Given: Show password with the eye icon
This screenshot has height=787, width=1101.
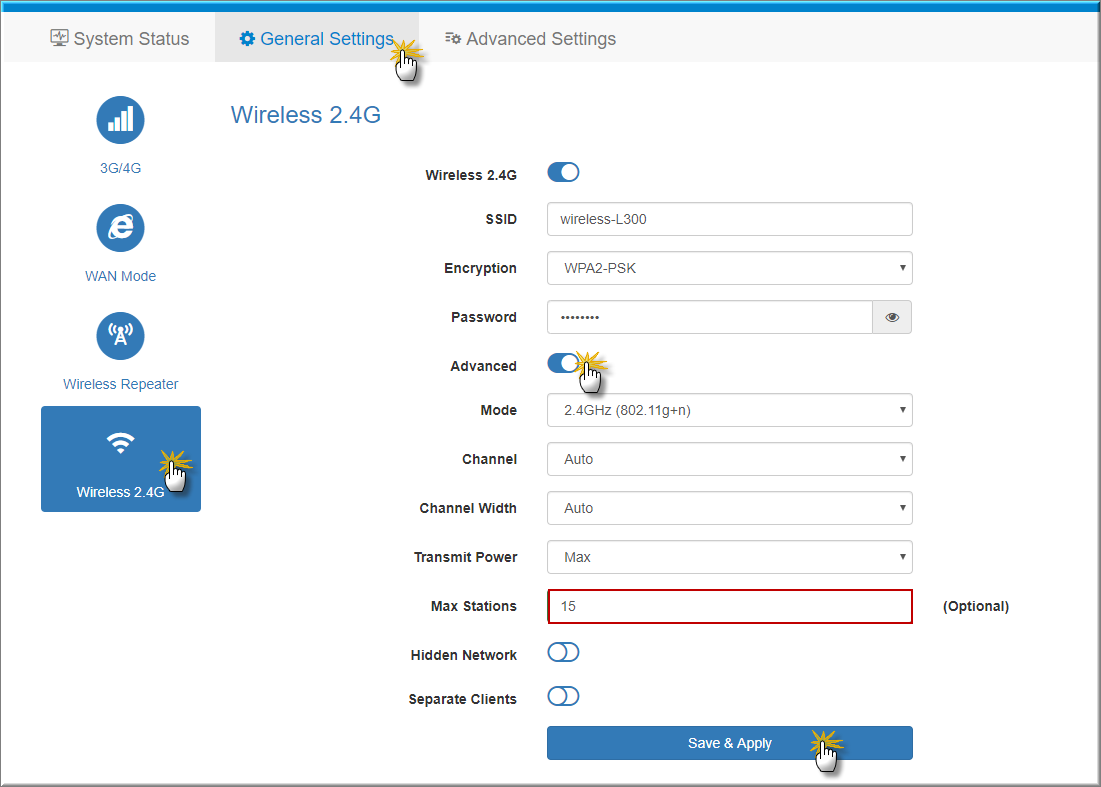Looking at the screenshot, I should 892,317.
